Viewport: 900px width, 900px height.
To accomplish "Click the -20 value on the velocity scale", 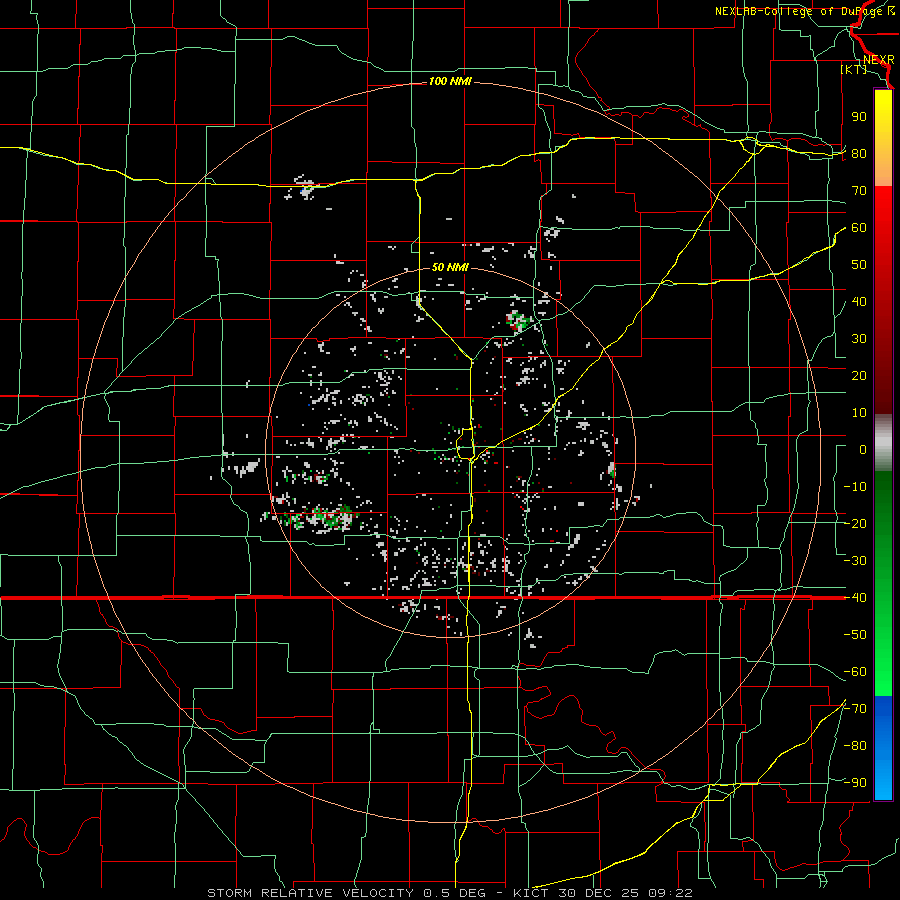I will [855, 523].
